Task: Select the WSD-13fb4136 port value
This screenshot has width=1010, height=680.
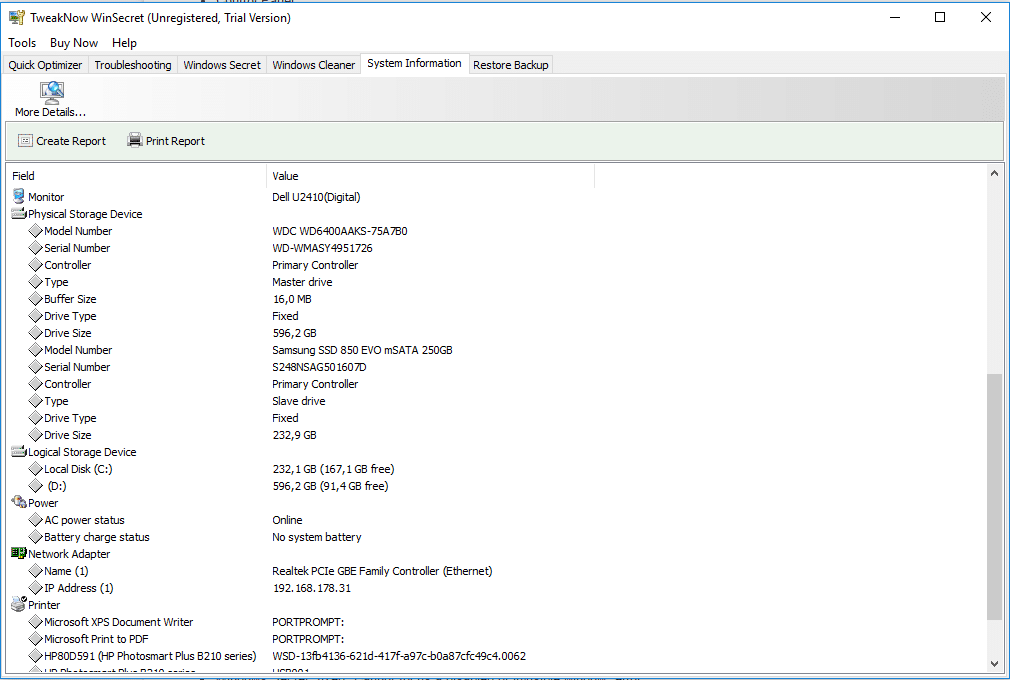Action: [x=399, y=656]
